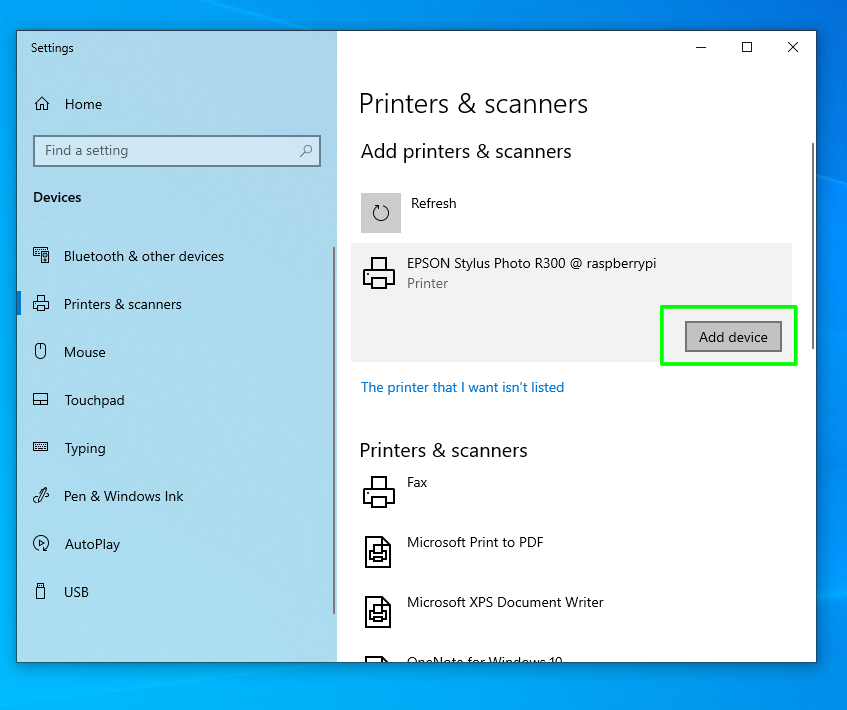Click the search magnifier icon
This screenshot has height=710, width=847.
point(306,150)
